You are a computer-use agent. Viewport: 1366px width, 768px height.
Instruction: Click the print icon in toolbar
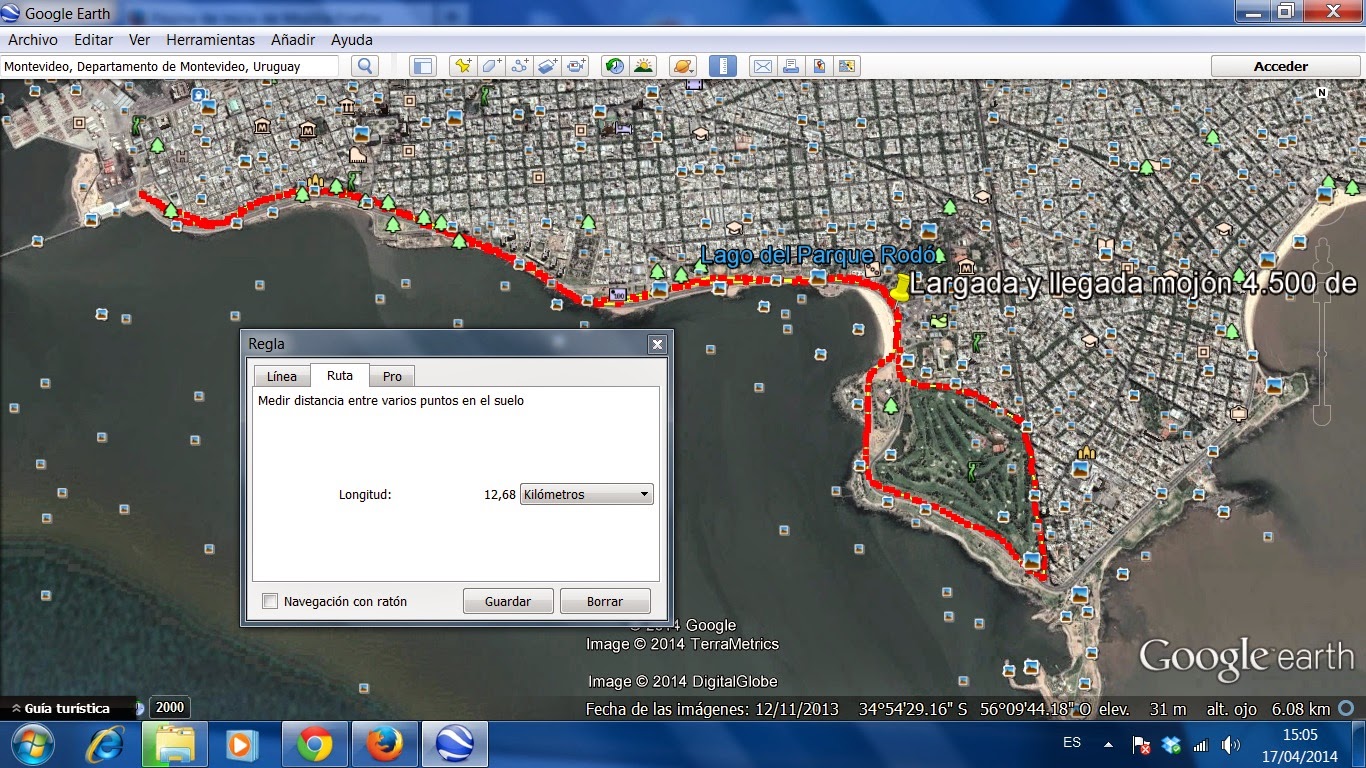point(791,66)
